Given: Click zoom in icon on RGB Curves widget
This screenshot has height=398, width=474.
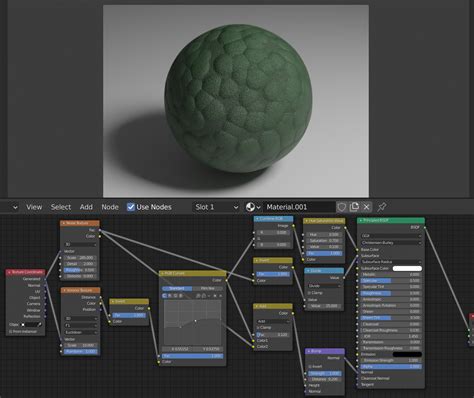Looking at the screenshot, I should [198, 296].
